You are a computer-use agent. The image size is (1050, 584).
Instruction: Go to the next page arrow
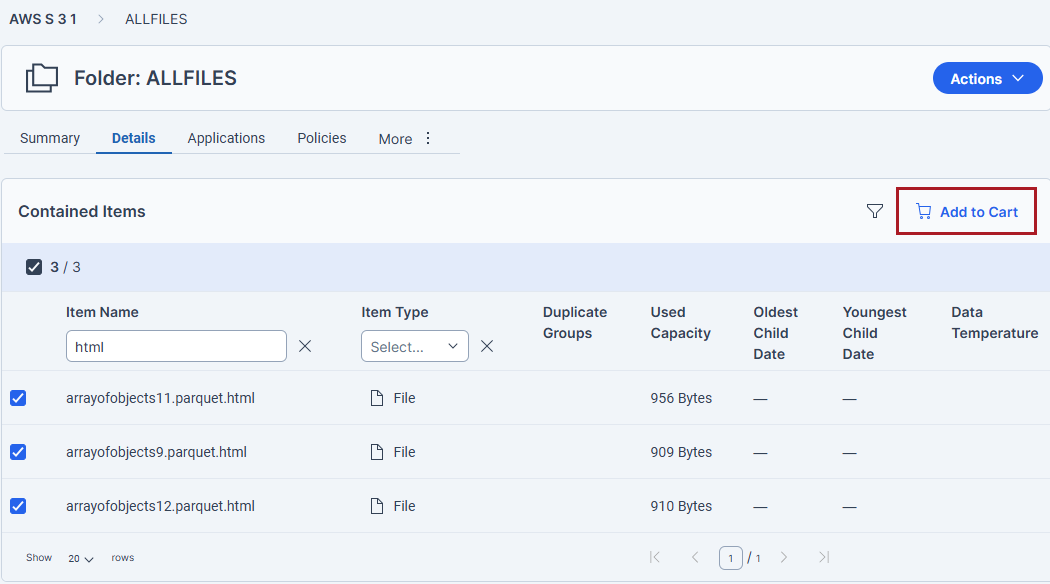coord(783,557)
